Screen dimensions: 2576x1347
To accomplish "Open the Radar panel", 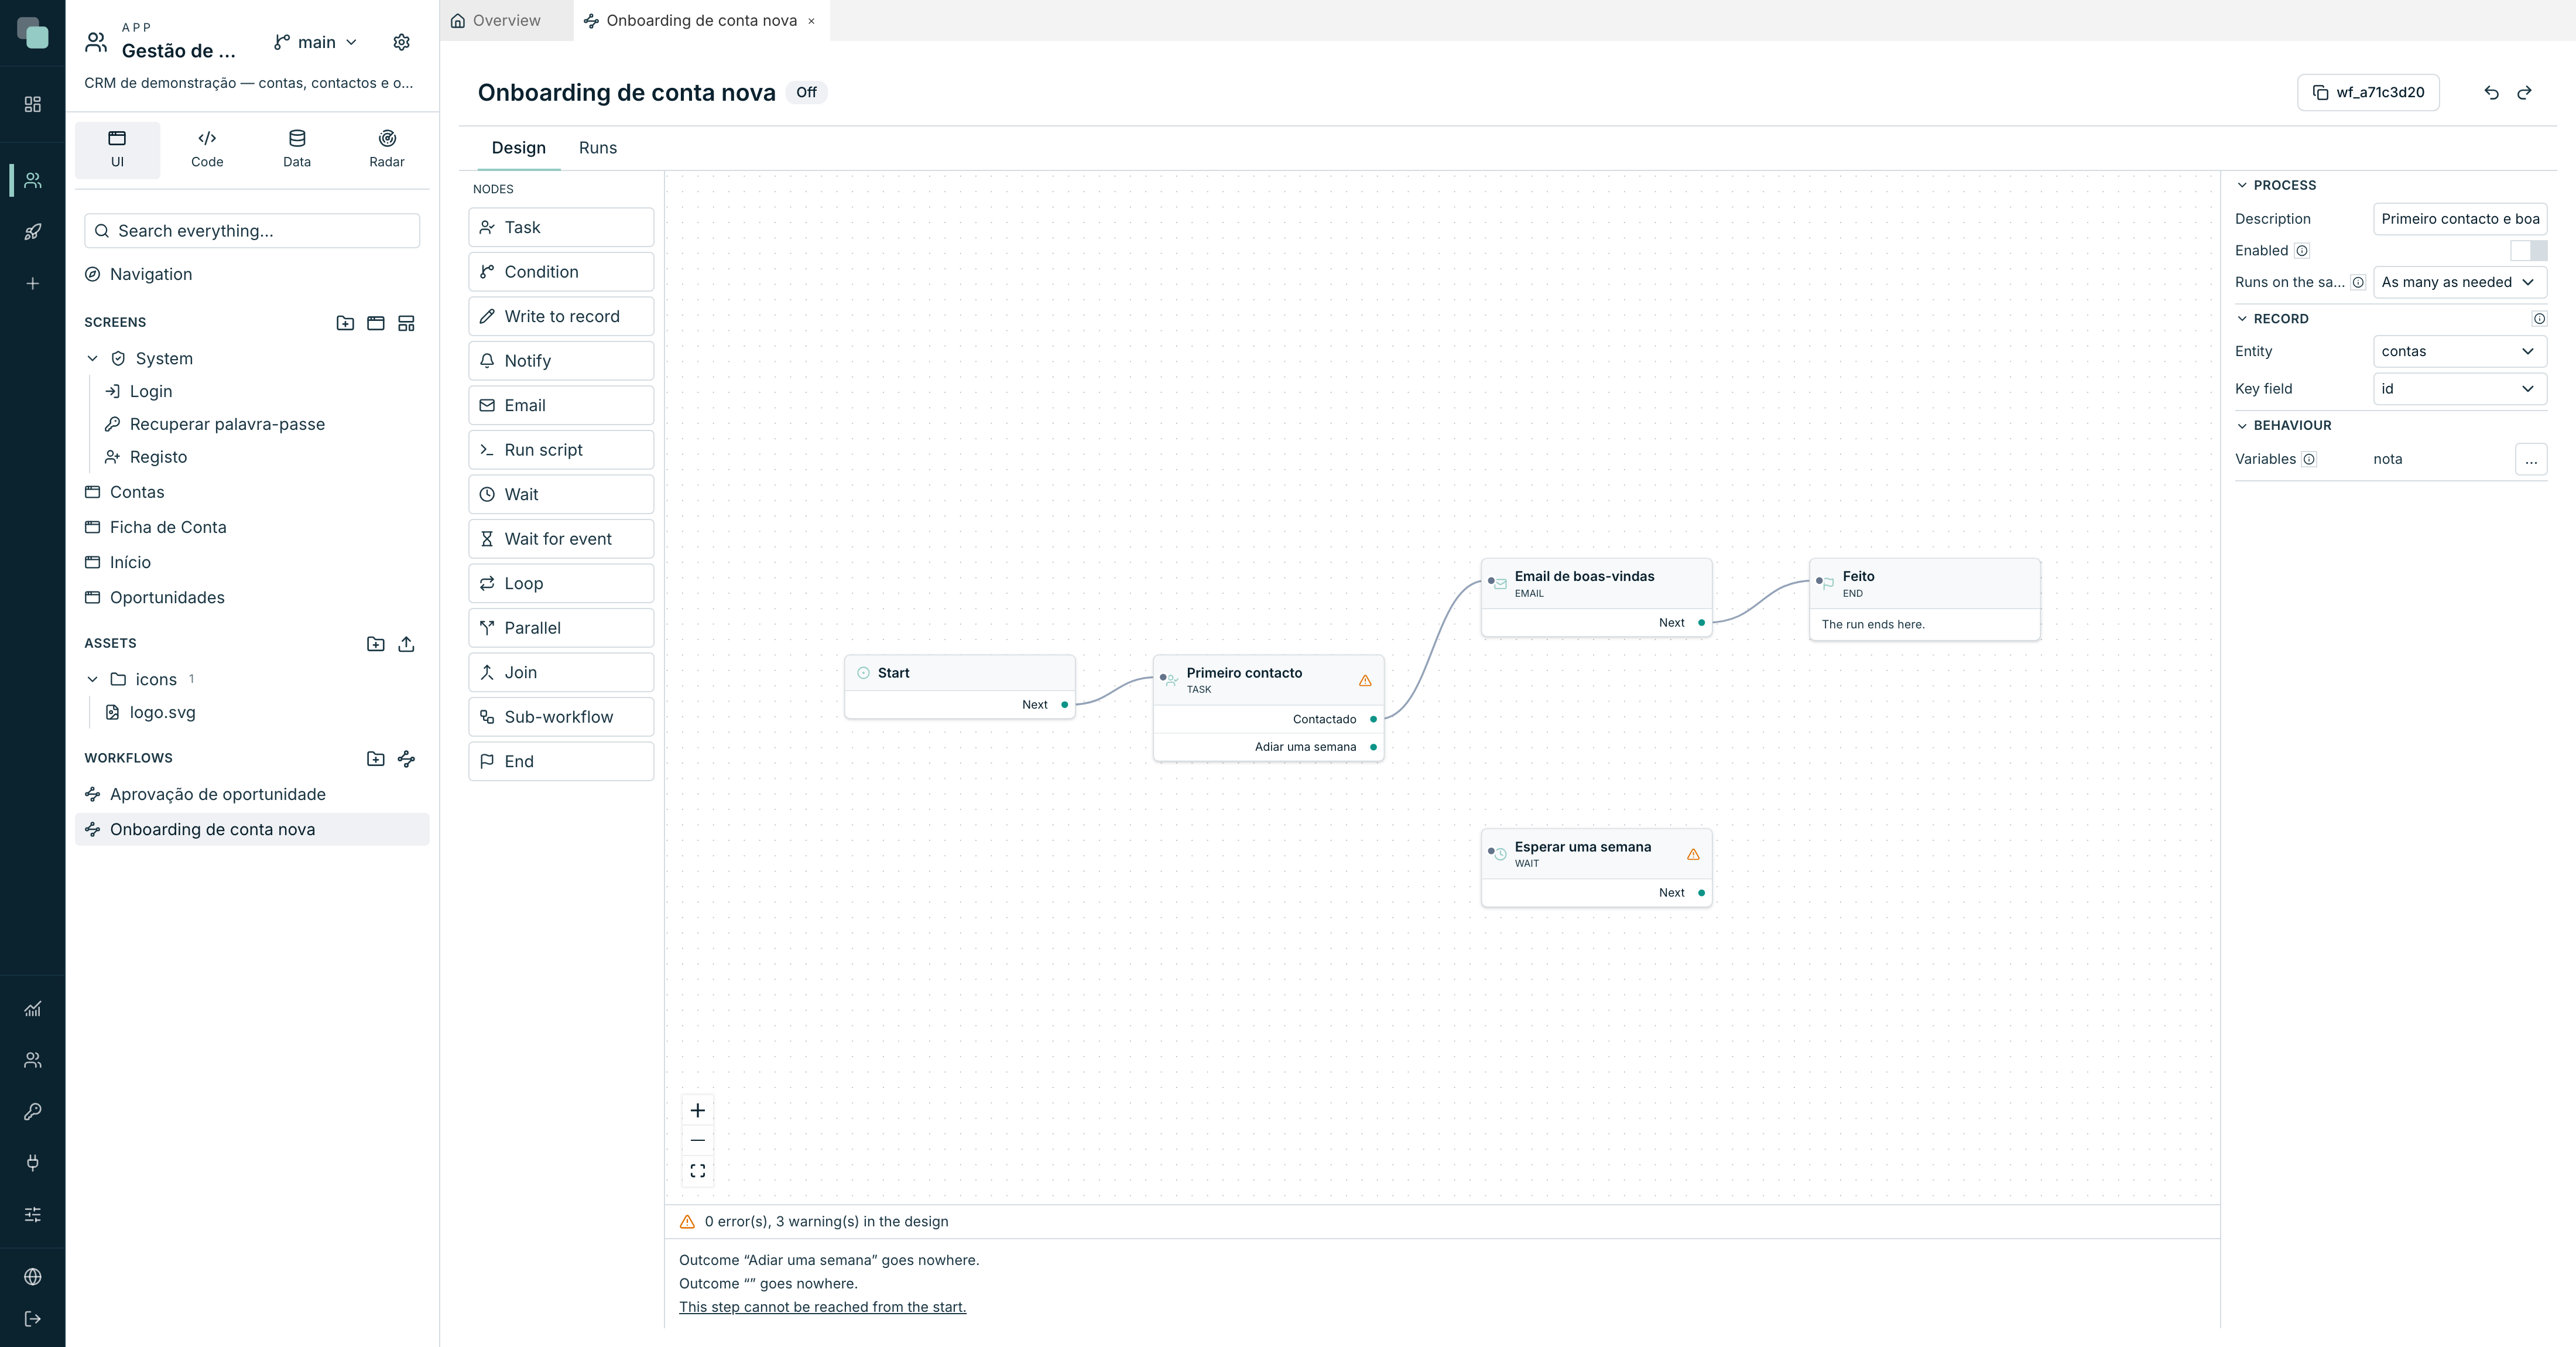I will tap(387, 149).
